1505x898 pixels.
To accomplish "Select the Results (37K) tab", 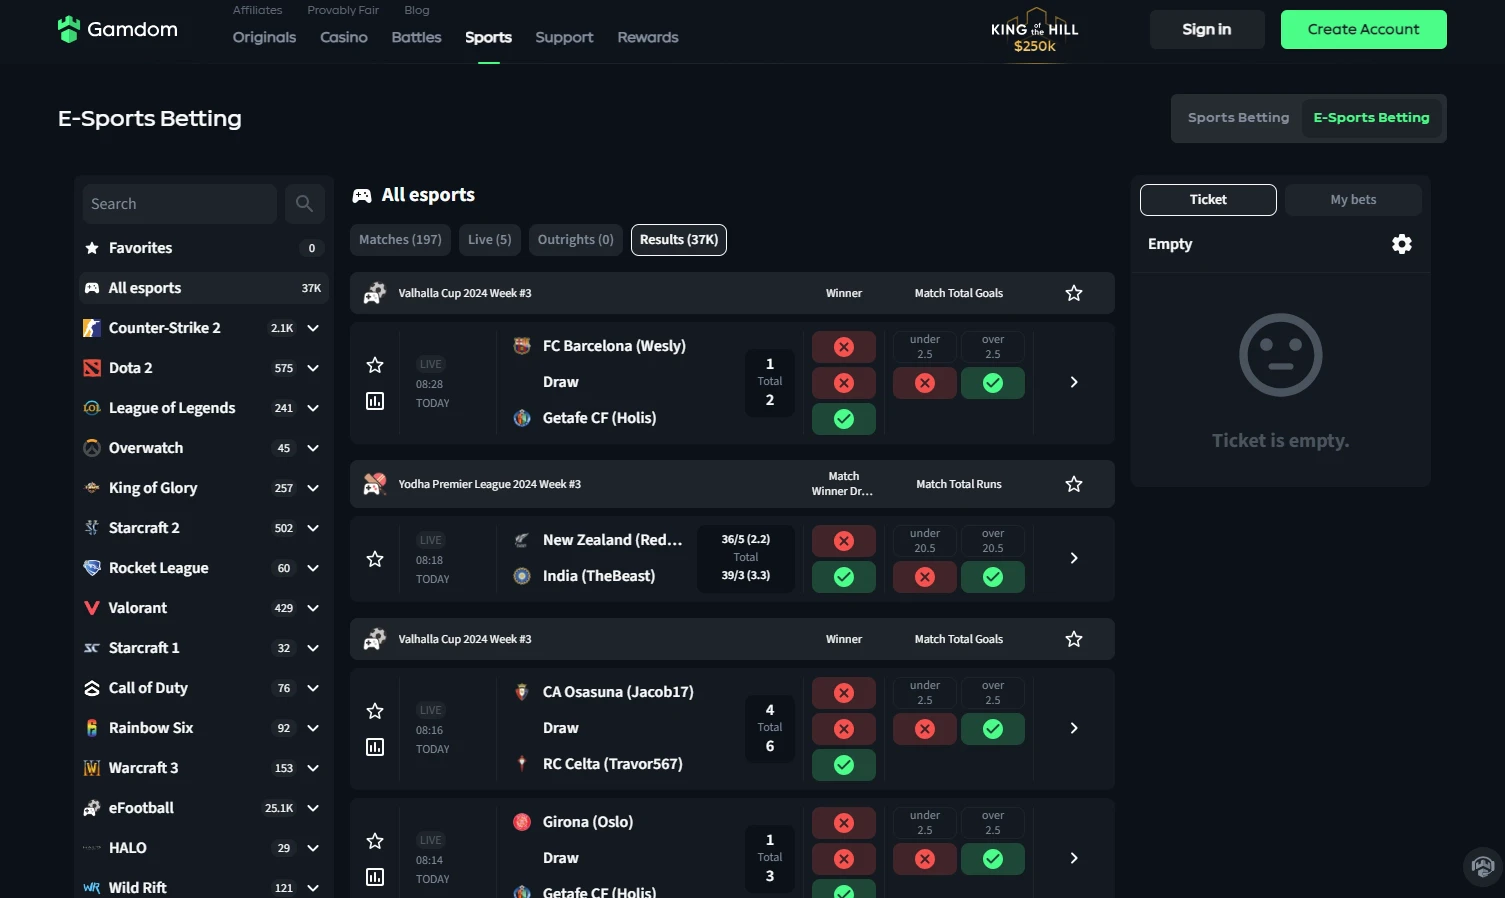I will [679, 240].
